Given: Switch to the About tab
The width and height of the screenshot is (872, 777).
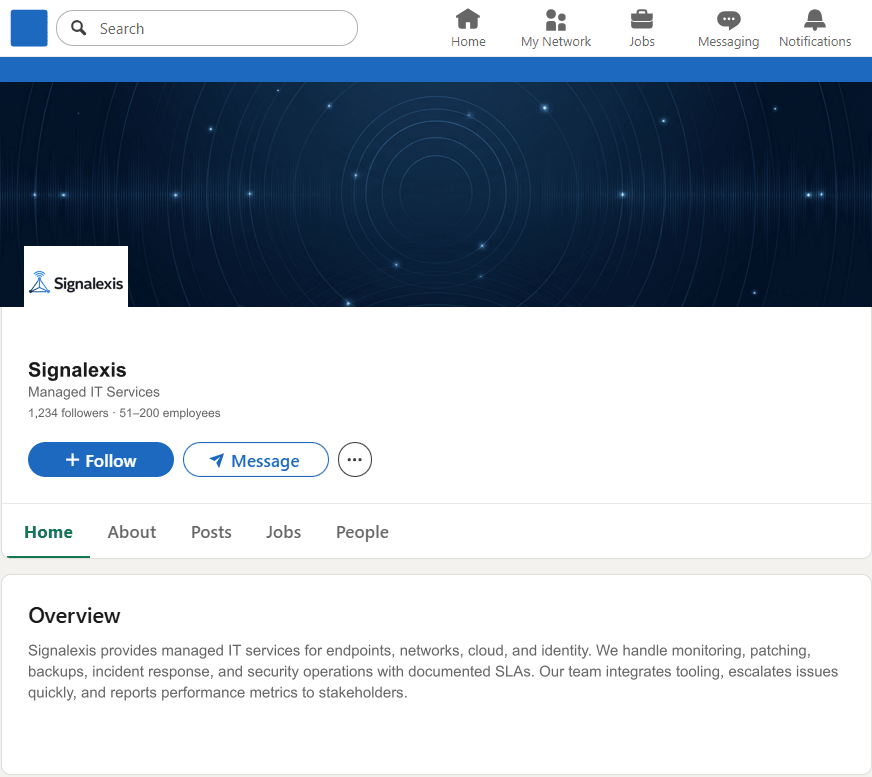Looking at the screenshot, I should point(131,532).
